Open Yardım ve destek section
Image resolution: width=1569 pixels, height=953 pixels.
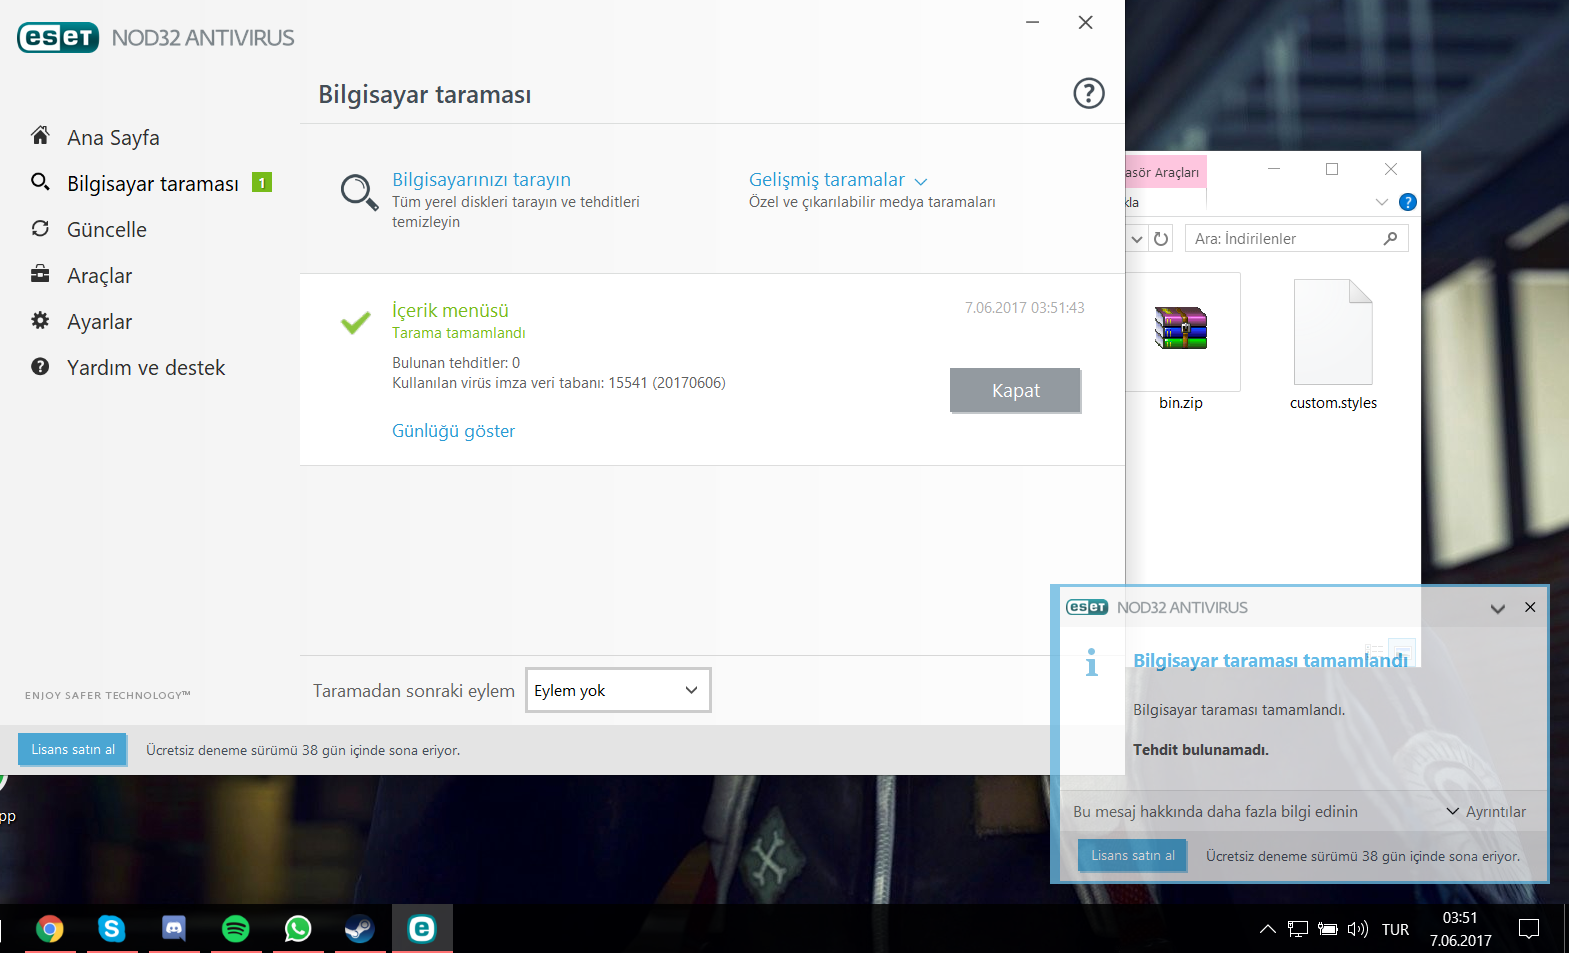pyautogui.click(x=146, y=368)
